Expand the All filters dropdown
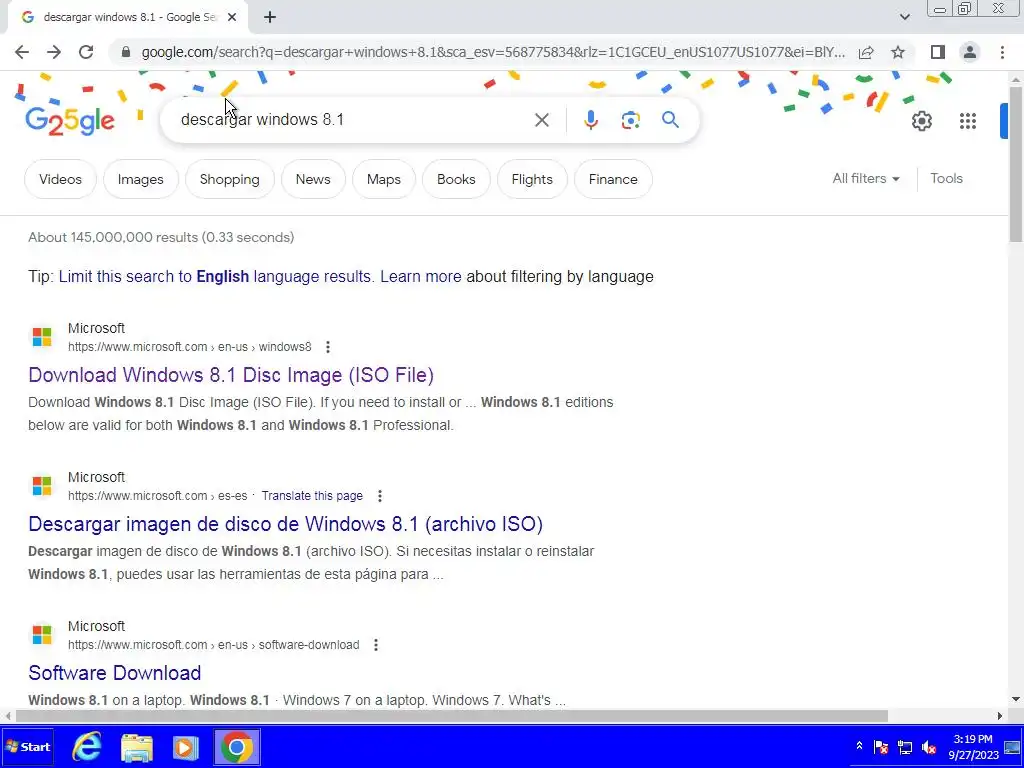The width and height of the screenshot is (1024, 768). click(x=865, y=178)
